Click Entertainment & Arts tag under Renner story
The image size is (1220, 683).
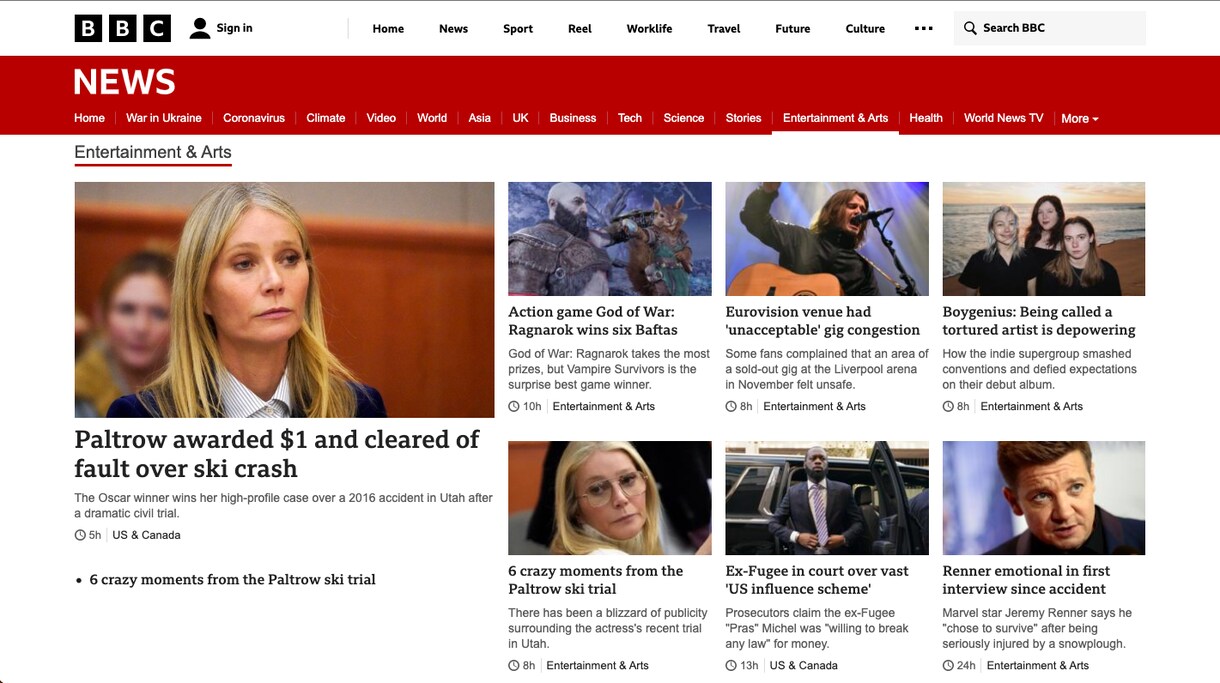(1038, 665)
